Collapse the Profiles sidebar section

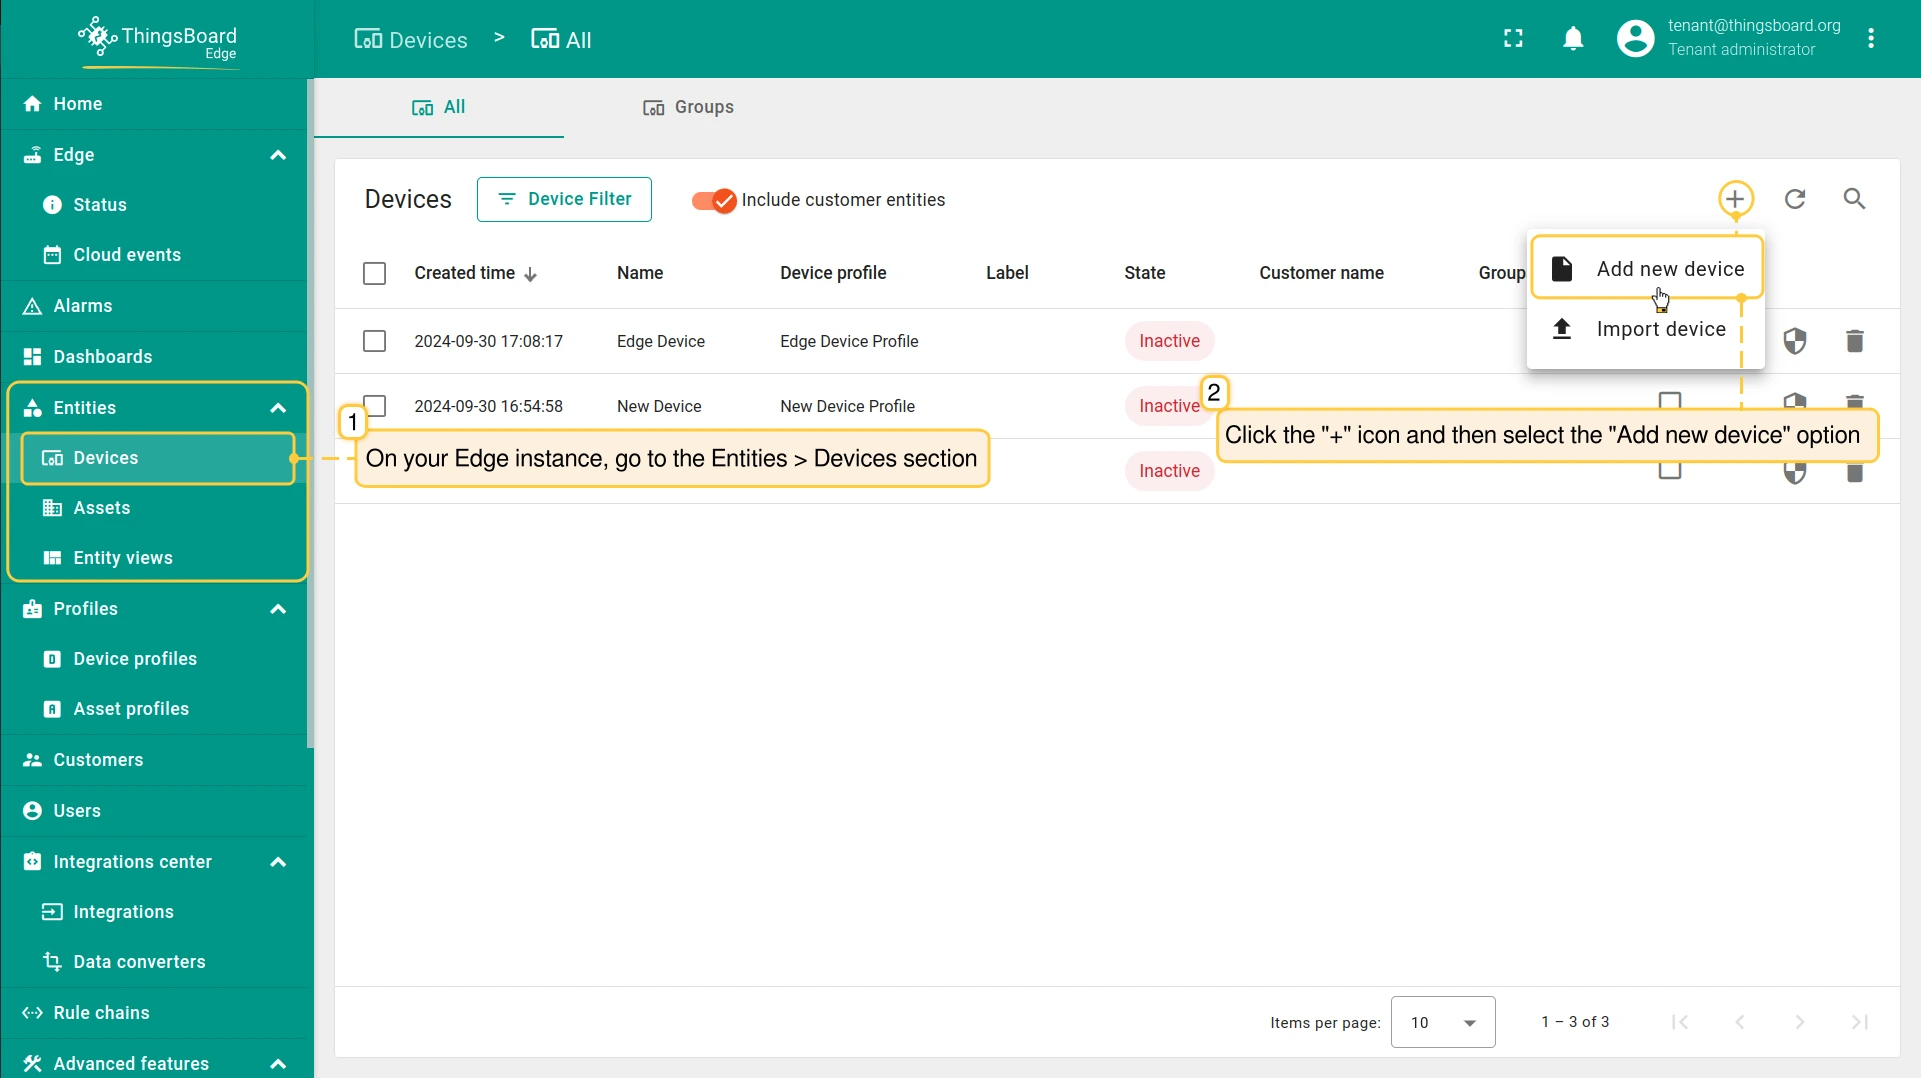click(278, 609)
